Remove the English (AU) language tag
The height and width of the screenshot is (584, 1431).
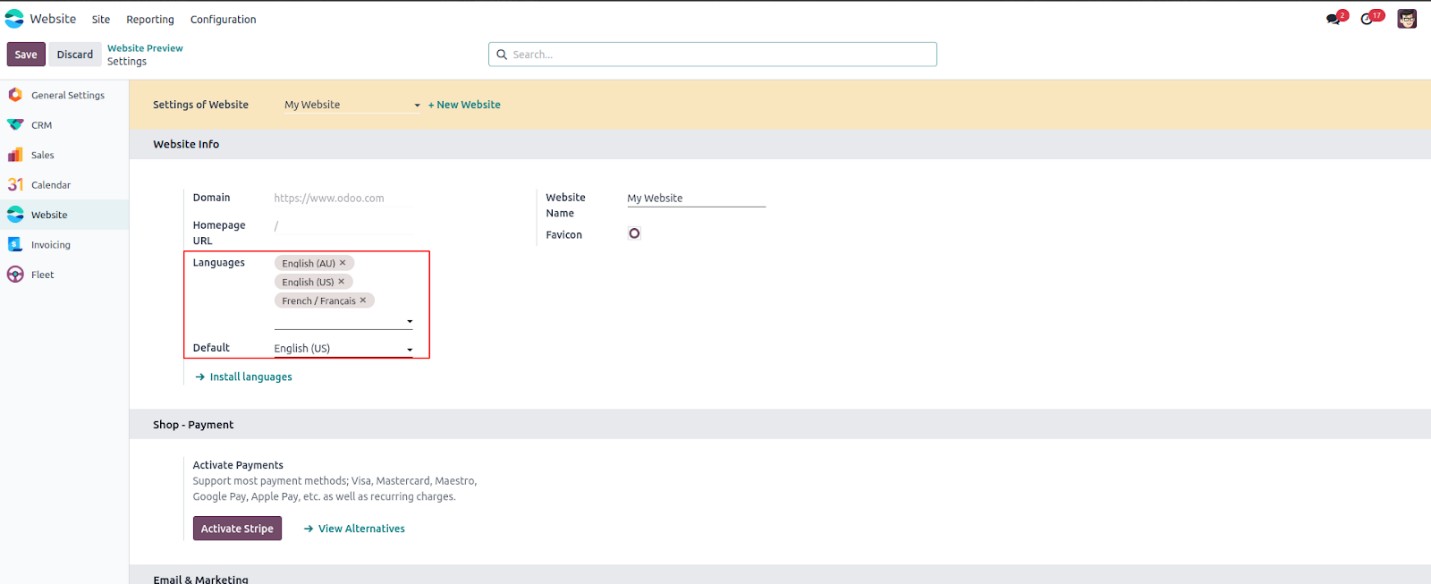(343, 263)
